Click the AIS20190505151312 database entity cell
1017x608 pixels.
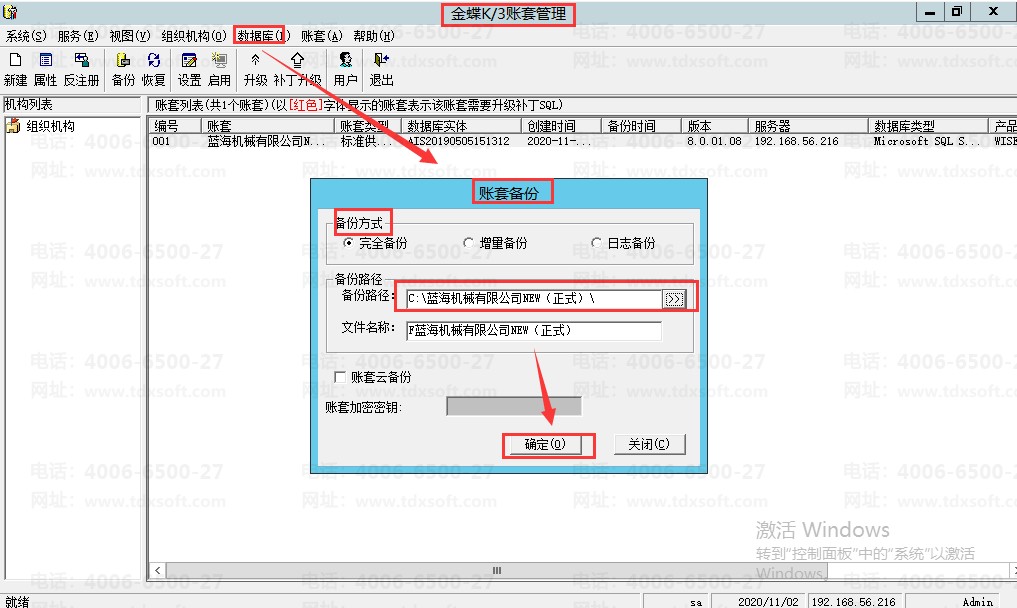[x=458, y=141]
